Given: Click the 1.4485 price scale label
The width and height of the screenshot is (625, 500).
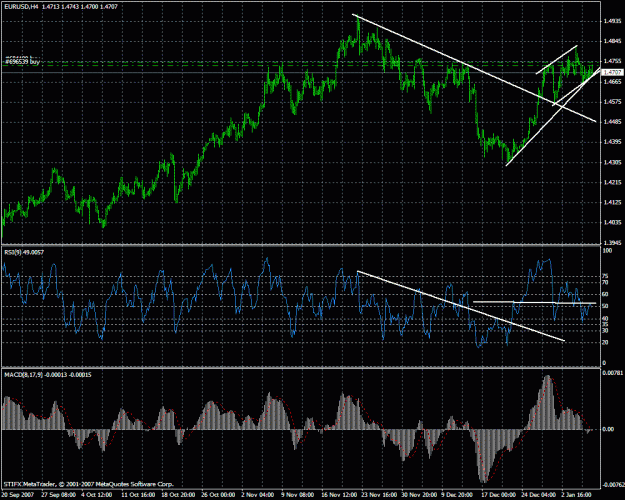Looking at the screenshot, I should click(x=612, y=122).
